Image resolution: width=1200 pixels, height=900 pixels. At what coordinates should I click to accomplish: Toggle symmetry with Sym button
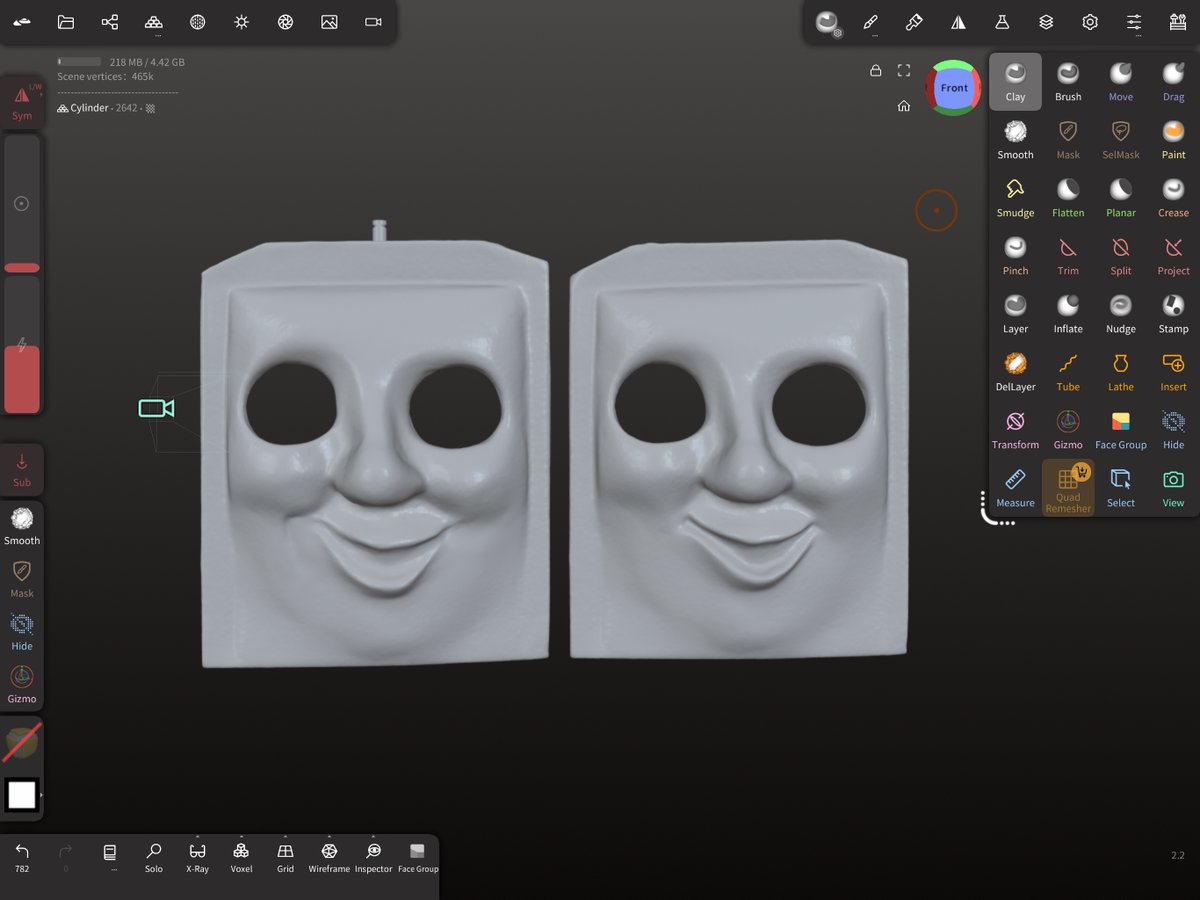click(22, 102)
